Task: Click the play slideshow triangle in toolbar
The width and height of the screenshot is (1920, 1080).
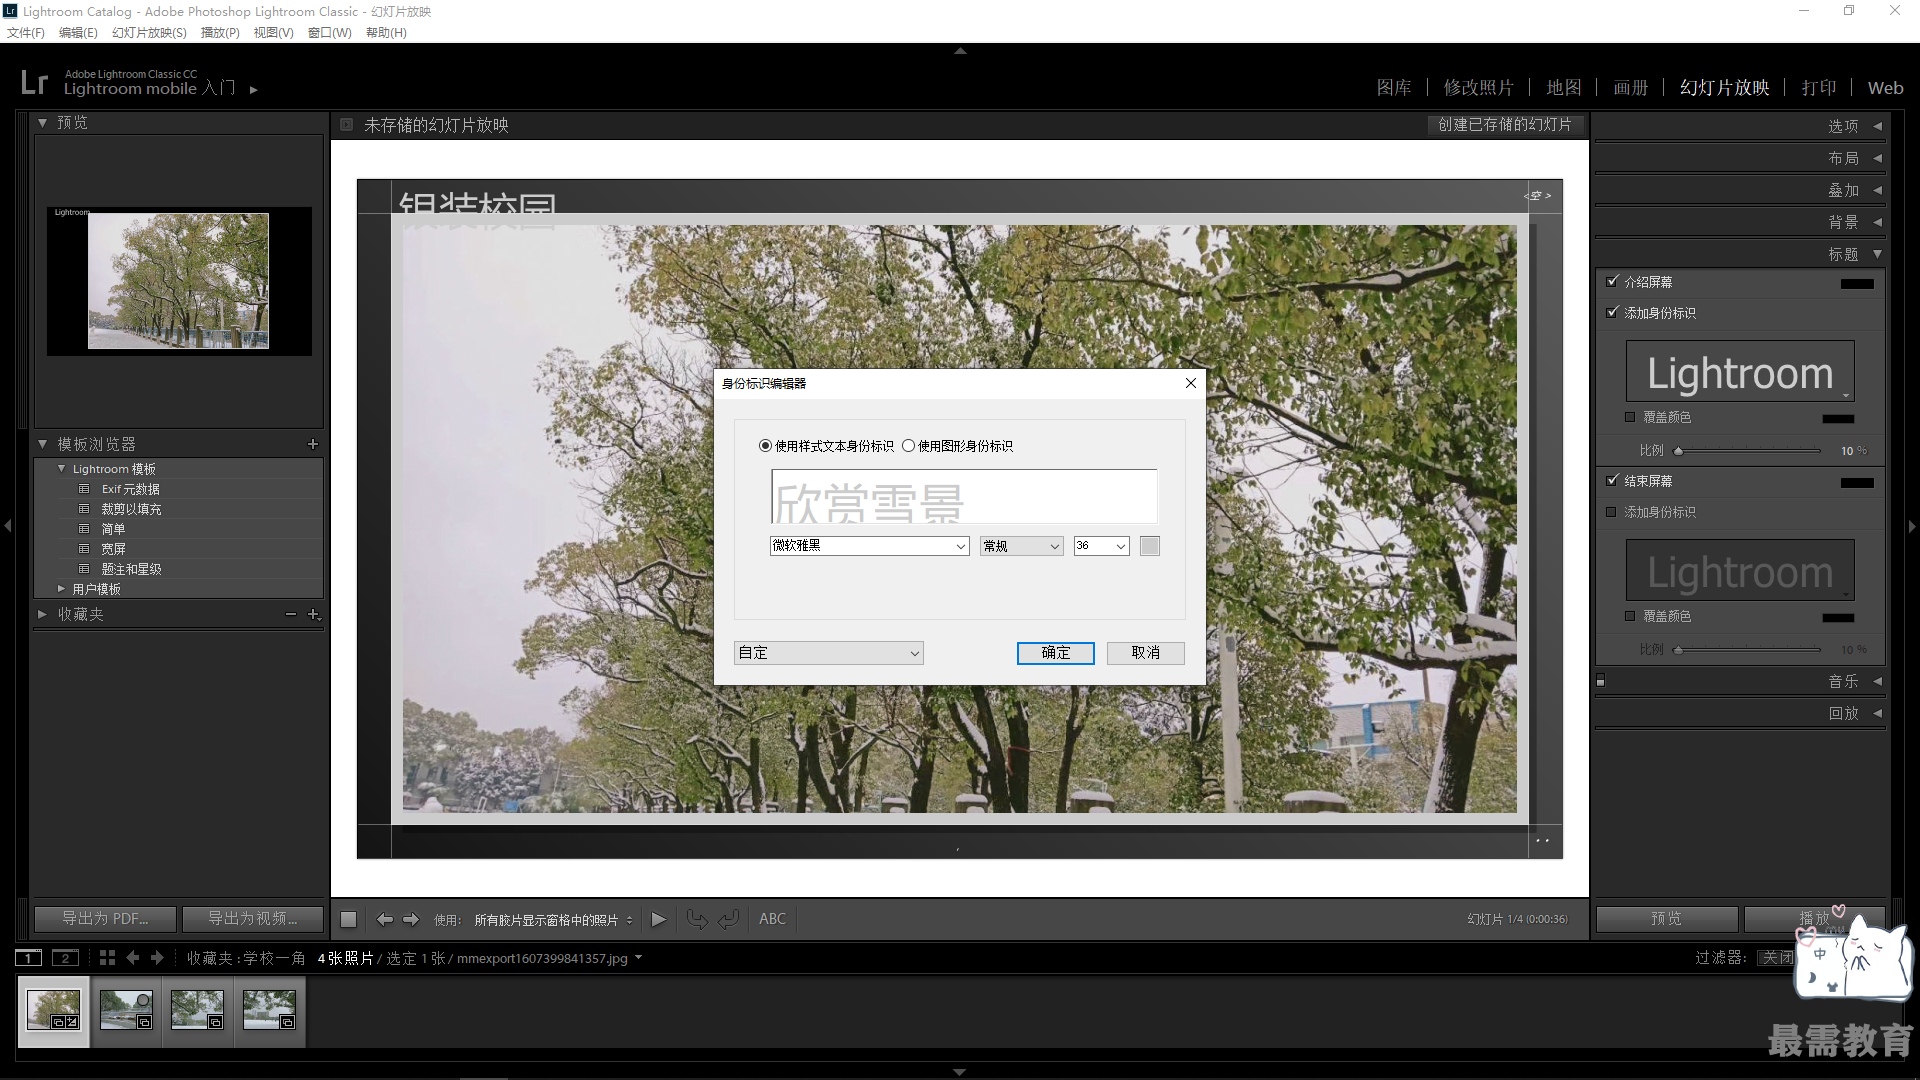Action: pos(658,919)
